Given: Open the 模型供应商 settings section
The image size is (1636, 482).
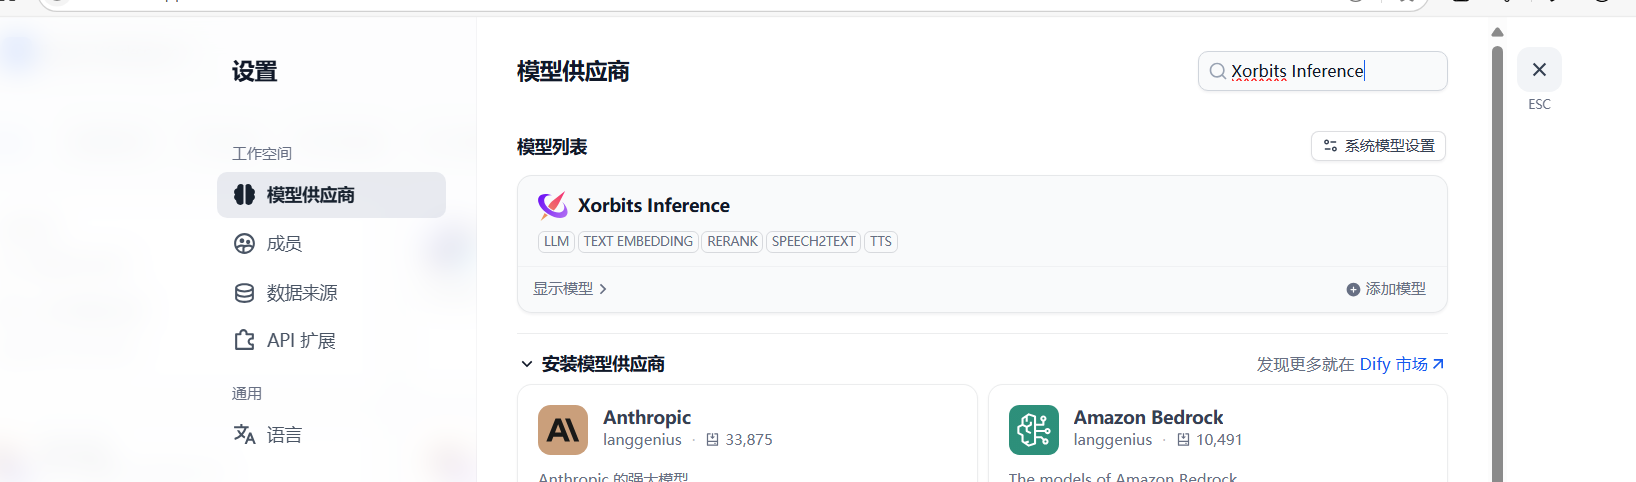Looking at the screenshot, I should click(331, 195).
